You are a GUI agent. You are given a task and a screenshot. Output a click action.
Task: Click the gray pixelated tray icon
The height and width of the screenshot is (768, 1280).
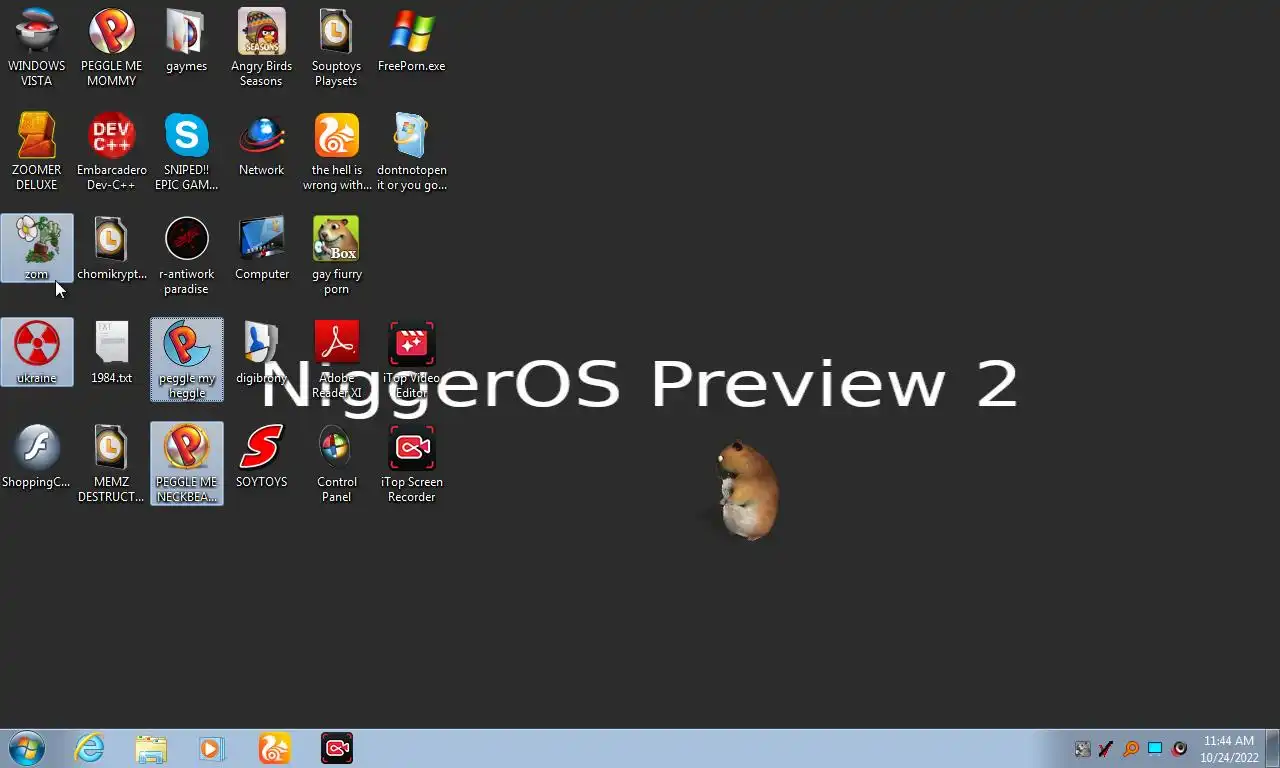(x=1082, y=749)
